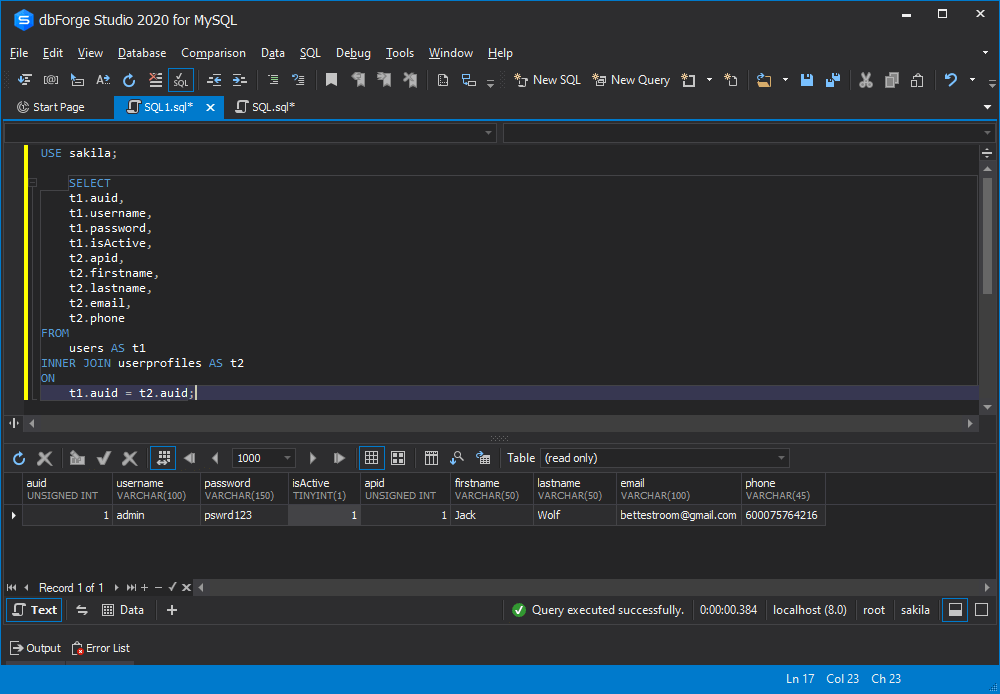The height and width of the screenshot is (694, 1000).
Task: Open the page size 1000 dropdown
Action: point(287,458)
